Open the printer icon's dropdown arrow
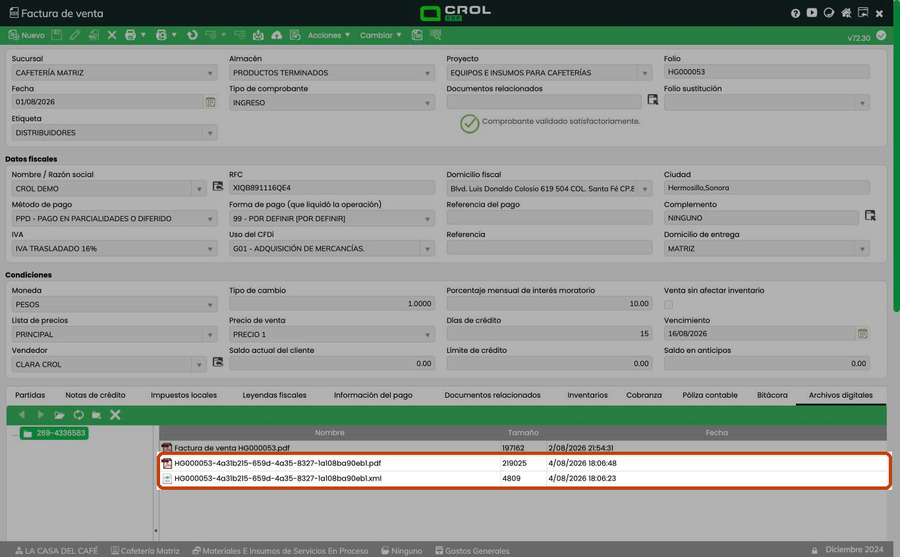This screenshot has width=900, height=557. click(143, 35)
